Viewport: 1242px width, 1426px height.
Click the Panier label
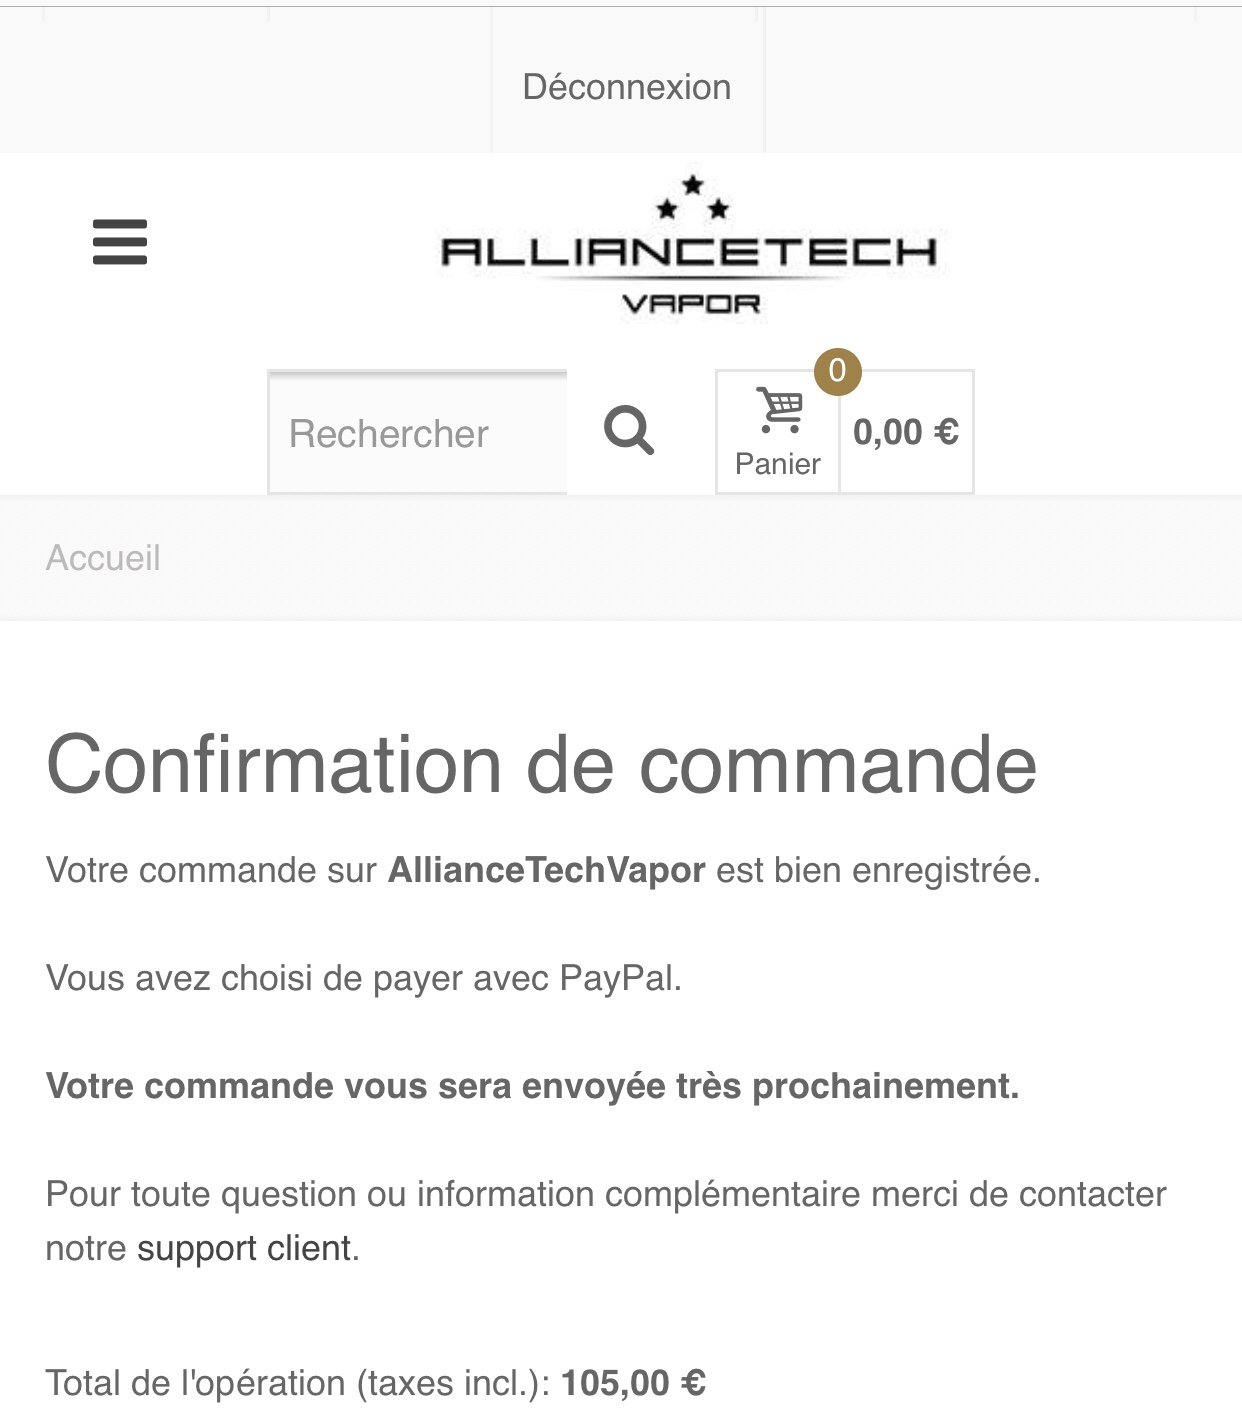pyautogui.click(x=777, y=464)
